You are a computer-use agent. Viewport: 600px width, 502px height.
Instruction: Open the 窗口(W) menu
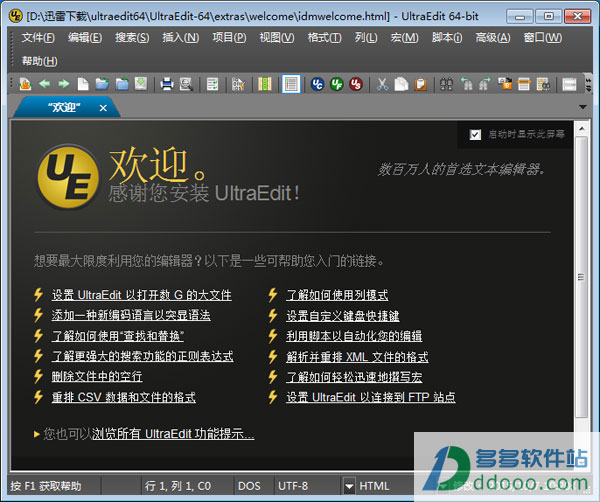click(x=543, y=37)
